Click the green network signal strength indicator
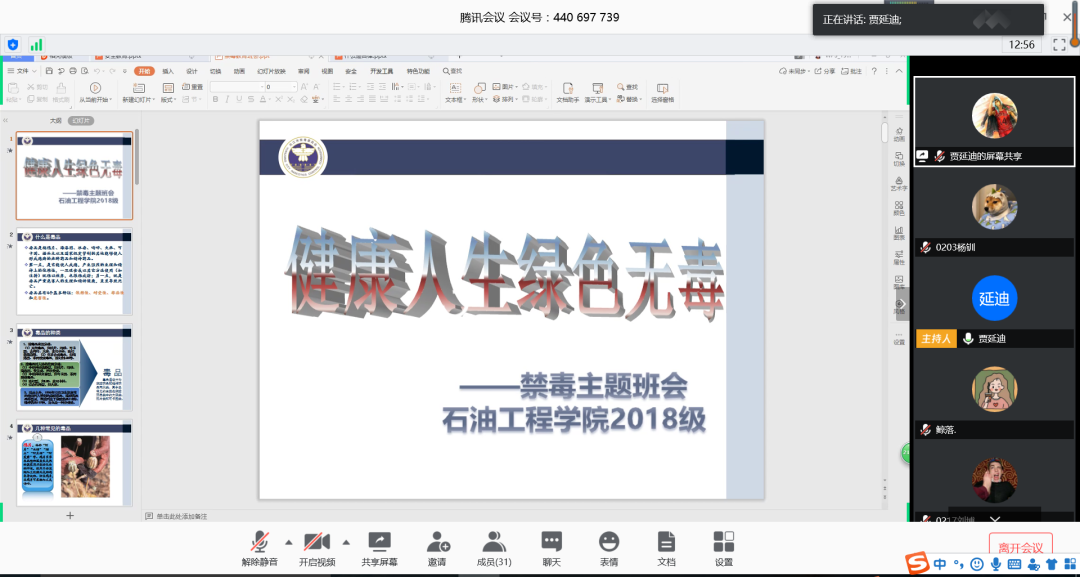 click(x=36, y=45)
